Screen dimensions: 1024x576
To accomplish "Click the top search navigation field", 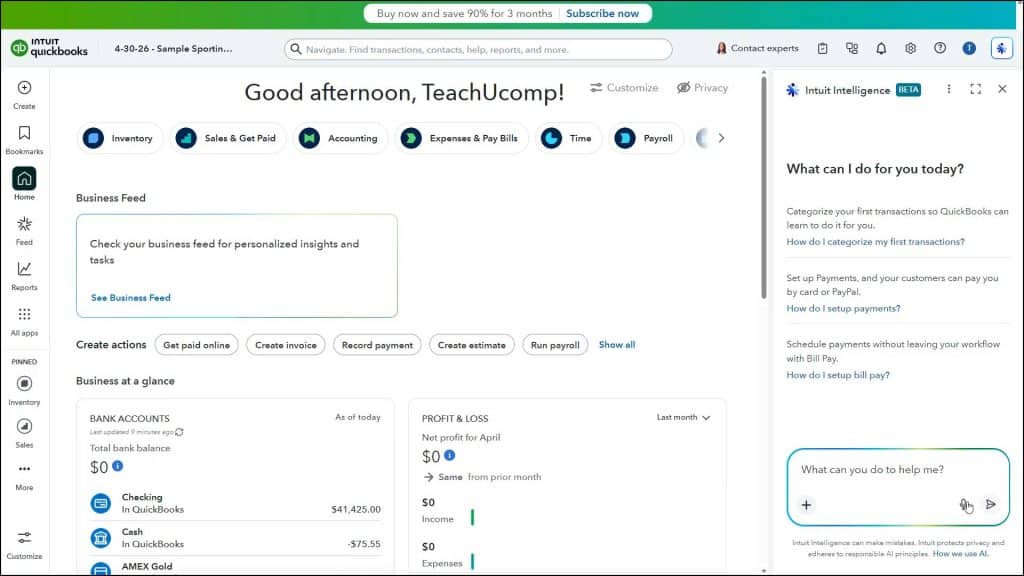I will 478,49.
